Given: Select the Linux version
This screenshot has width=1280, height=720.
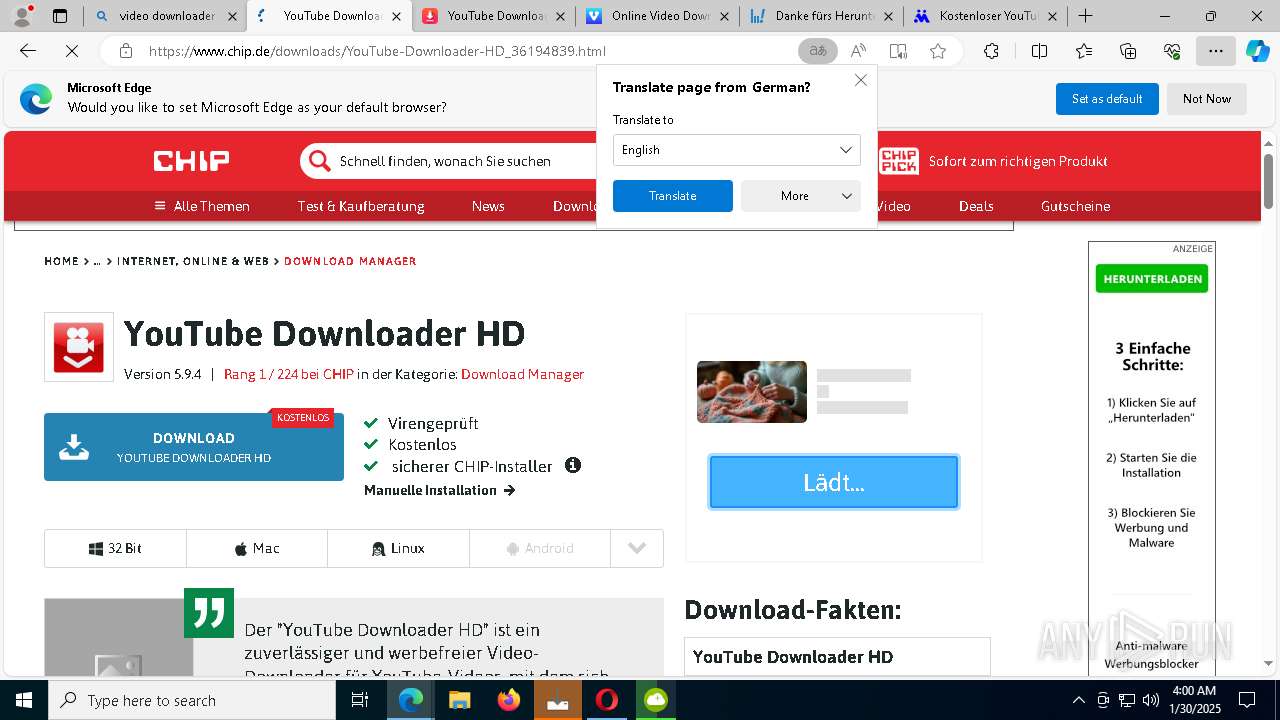Looking at the screenshot, I should 398,548.
